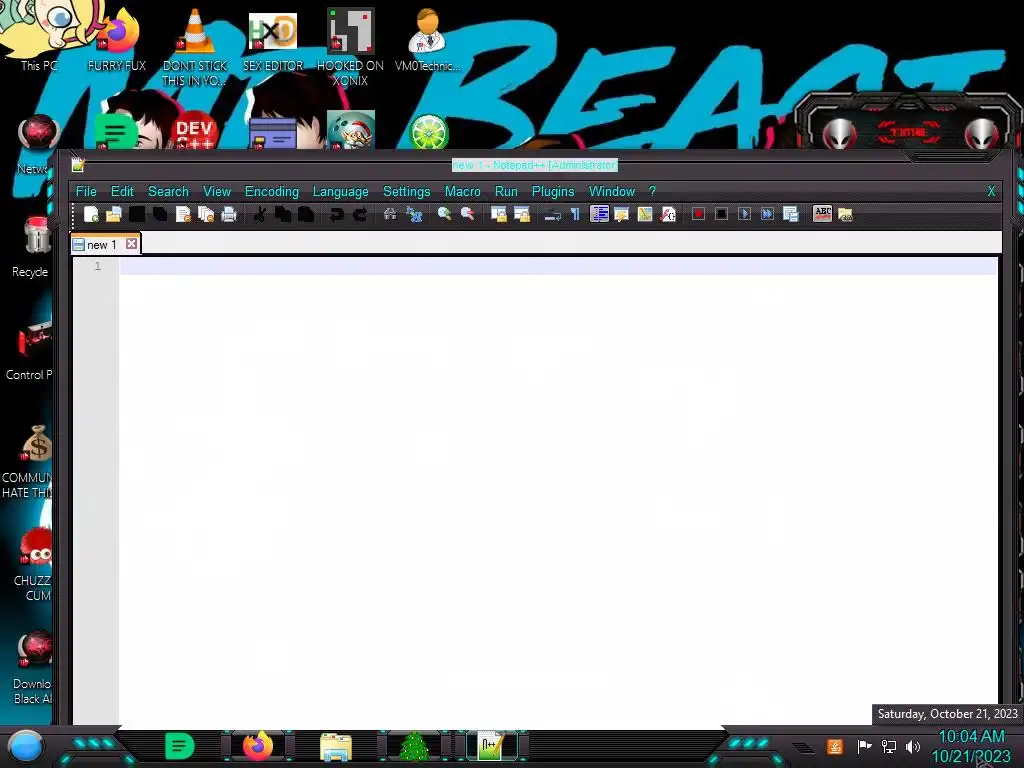The height and width of the screenshot is (768, 1024).
Task: Open the File menu
Action: tap(86, 191)
